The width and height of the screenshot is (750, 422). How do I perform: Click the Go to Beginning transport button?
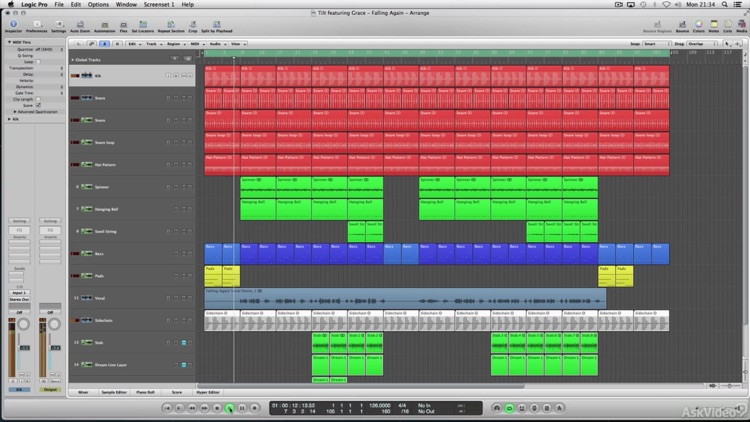166,408
